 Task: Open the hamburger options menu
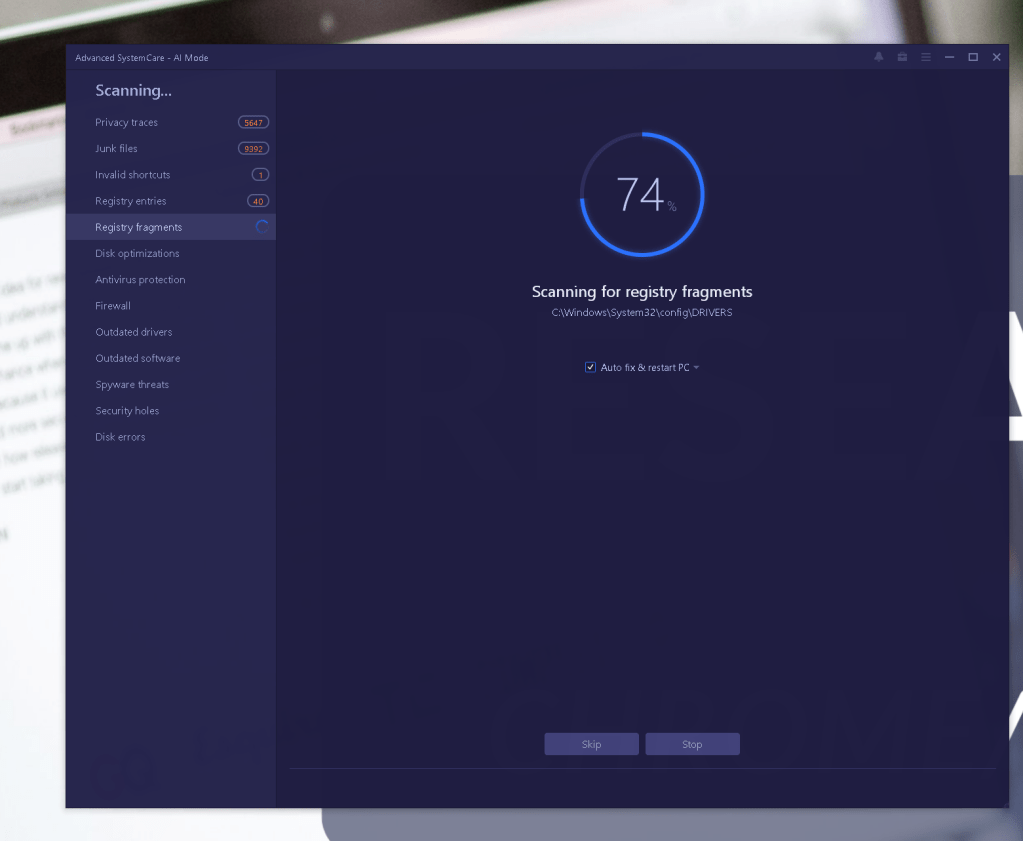click(926, 57)
